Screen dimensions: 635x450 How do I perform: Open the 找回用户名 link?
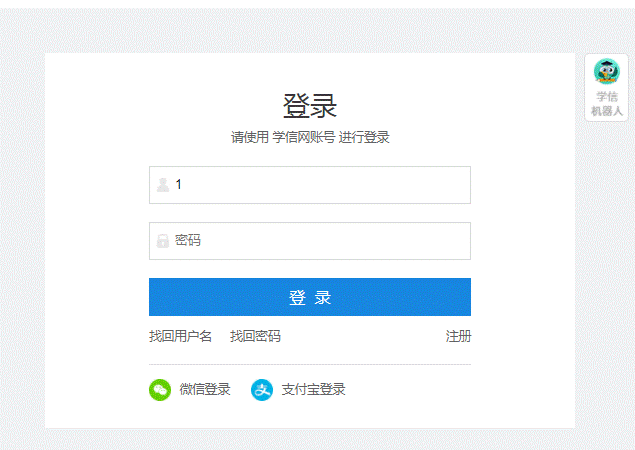click(x=180, y=337)
